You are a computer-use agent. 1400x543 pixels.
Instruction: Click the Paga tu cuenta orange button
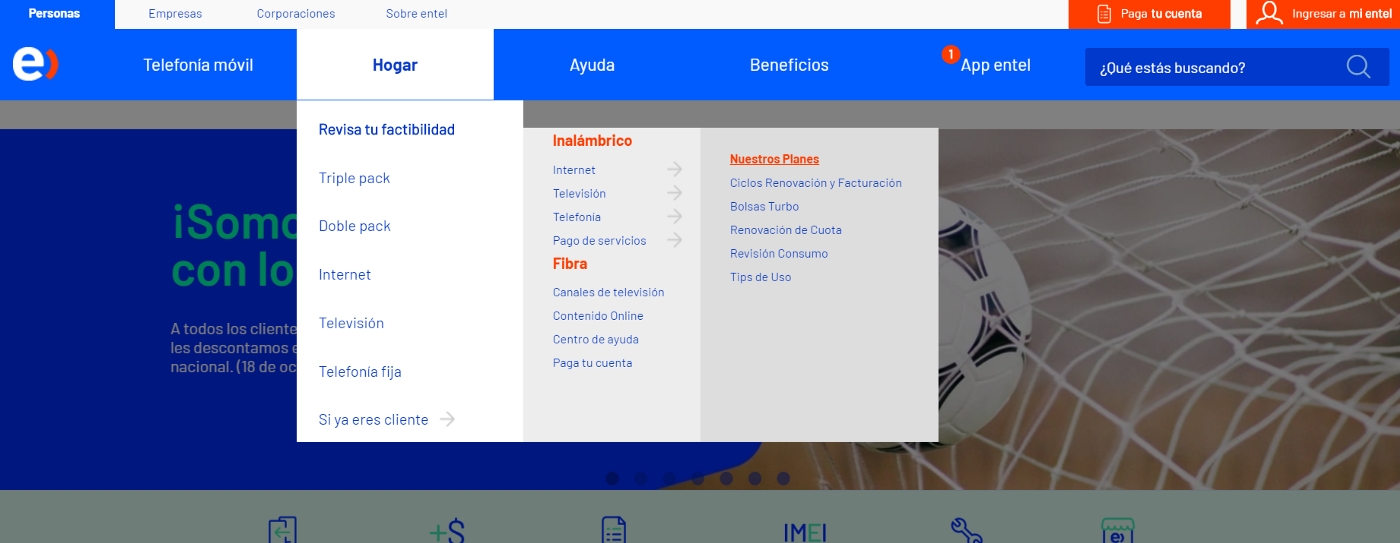coord(1150,14)
